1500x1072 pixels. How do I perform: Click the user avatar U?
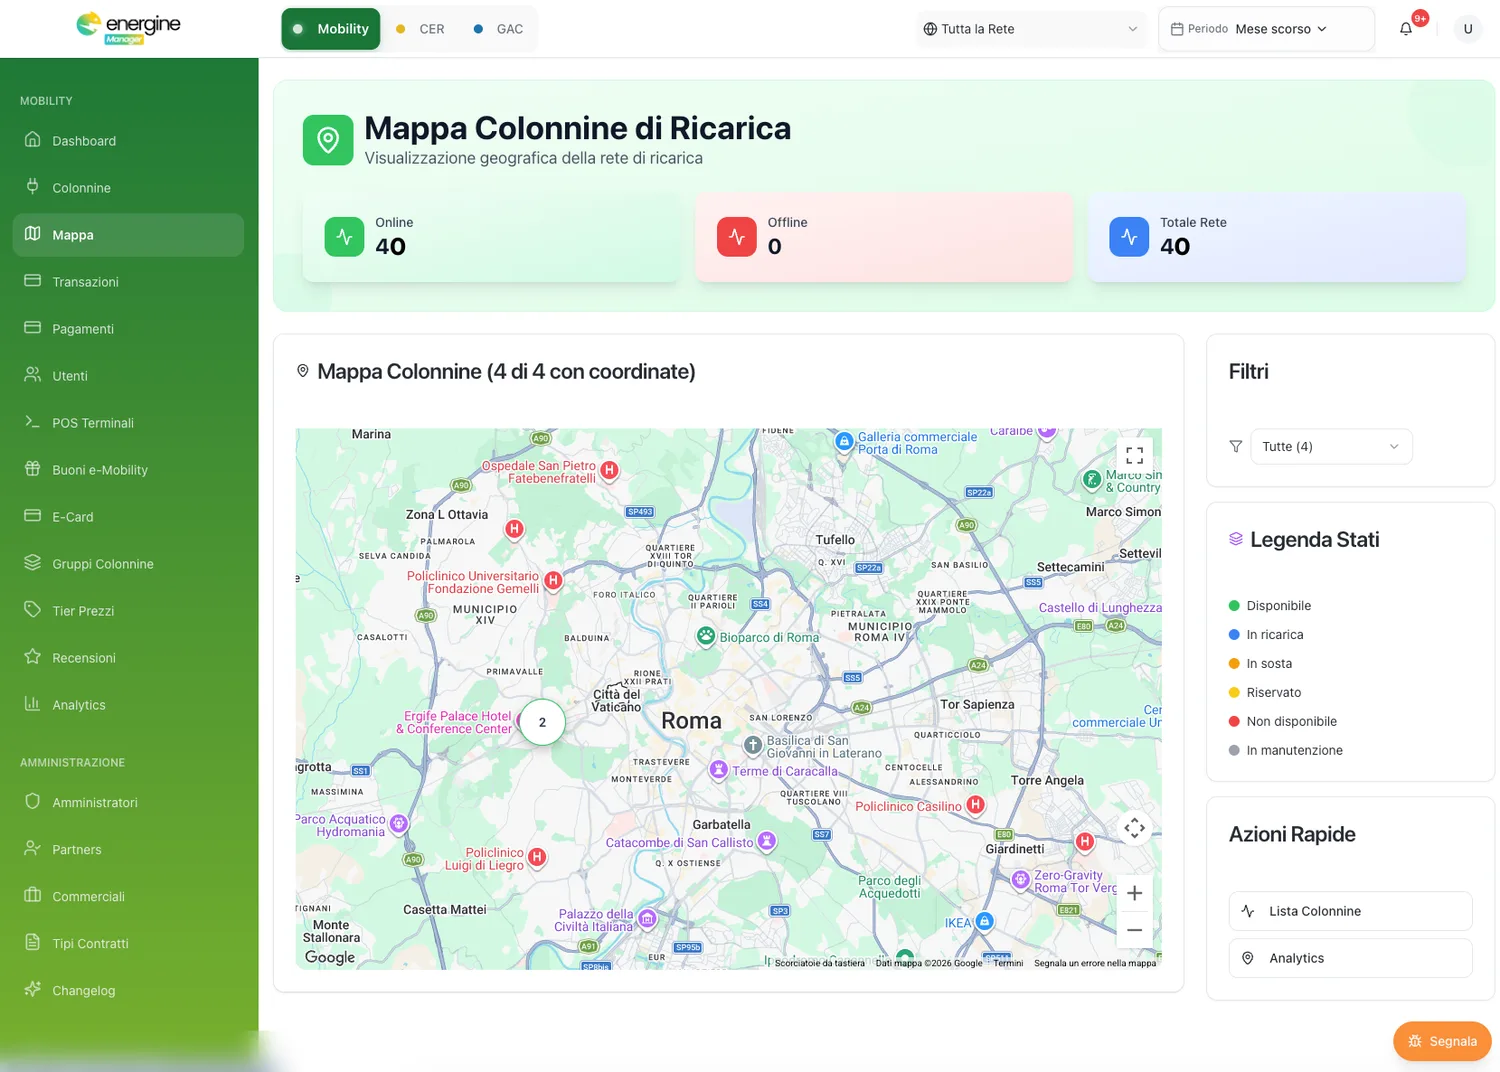click(1468, 29)
